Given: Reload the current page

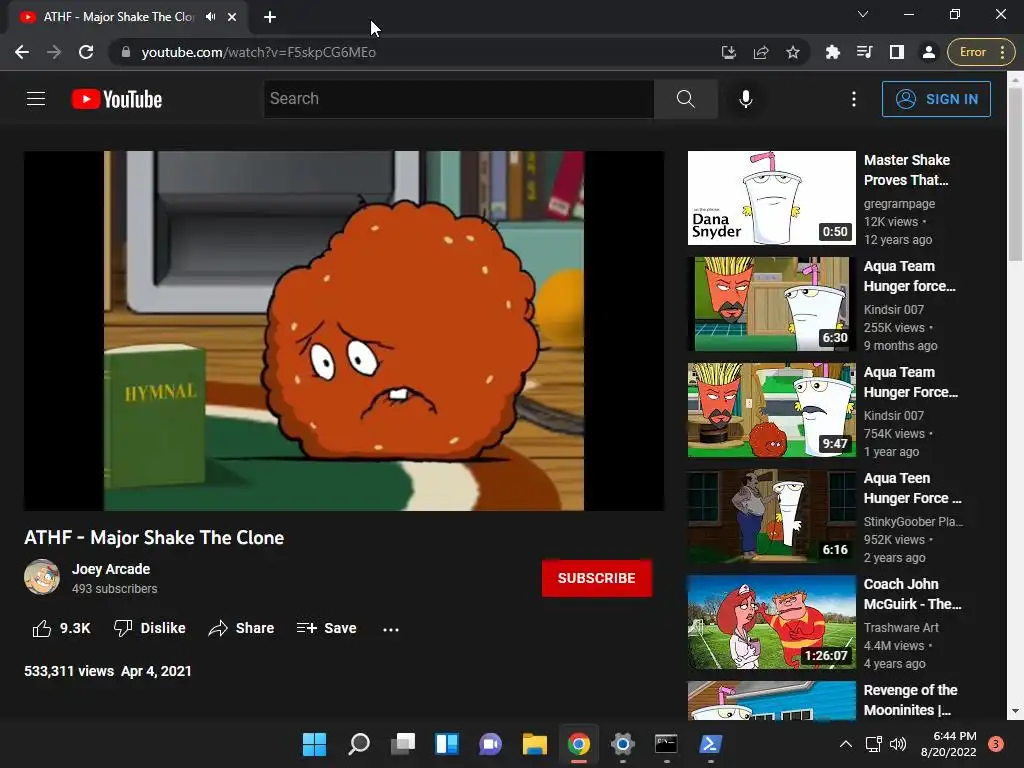Looking at the screenshot, I should 86,52.
